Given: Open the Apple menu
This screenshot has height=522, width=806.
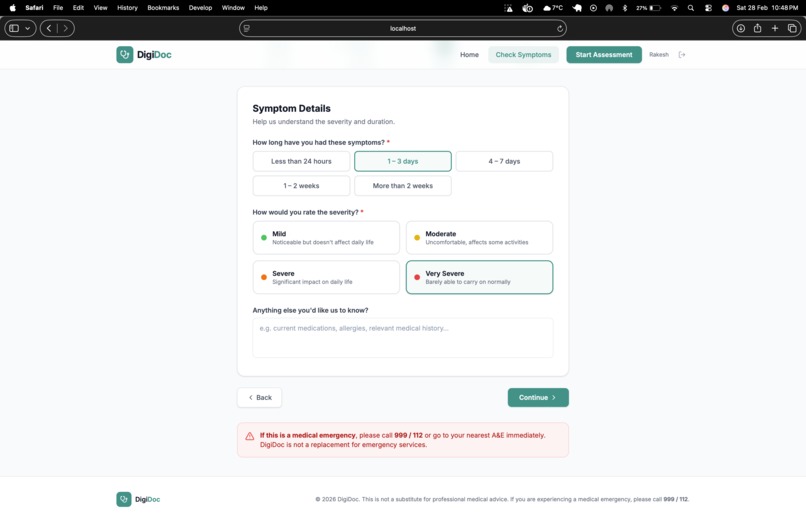Looking at the screenshot, I should [x=12, y=8].
